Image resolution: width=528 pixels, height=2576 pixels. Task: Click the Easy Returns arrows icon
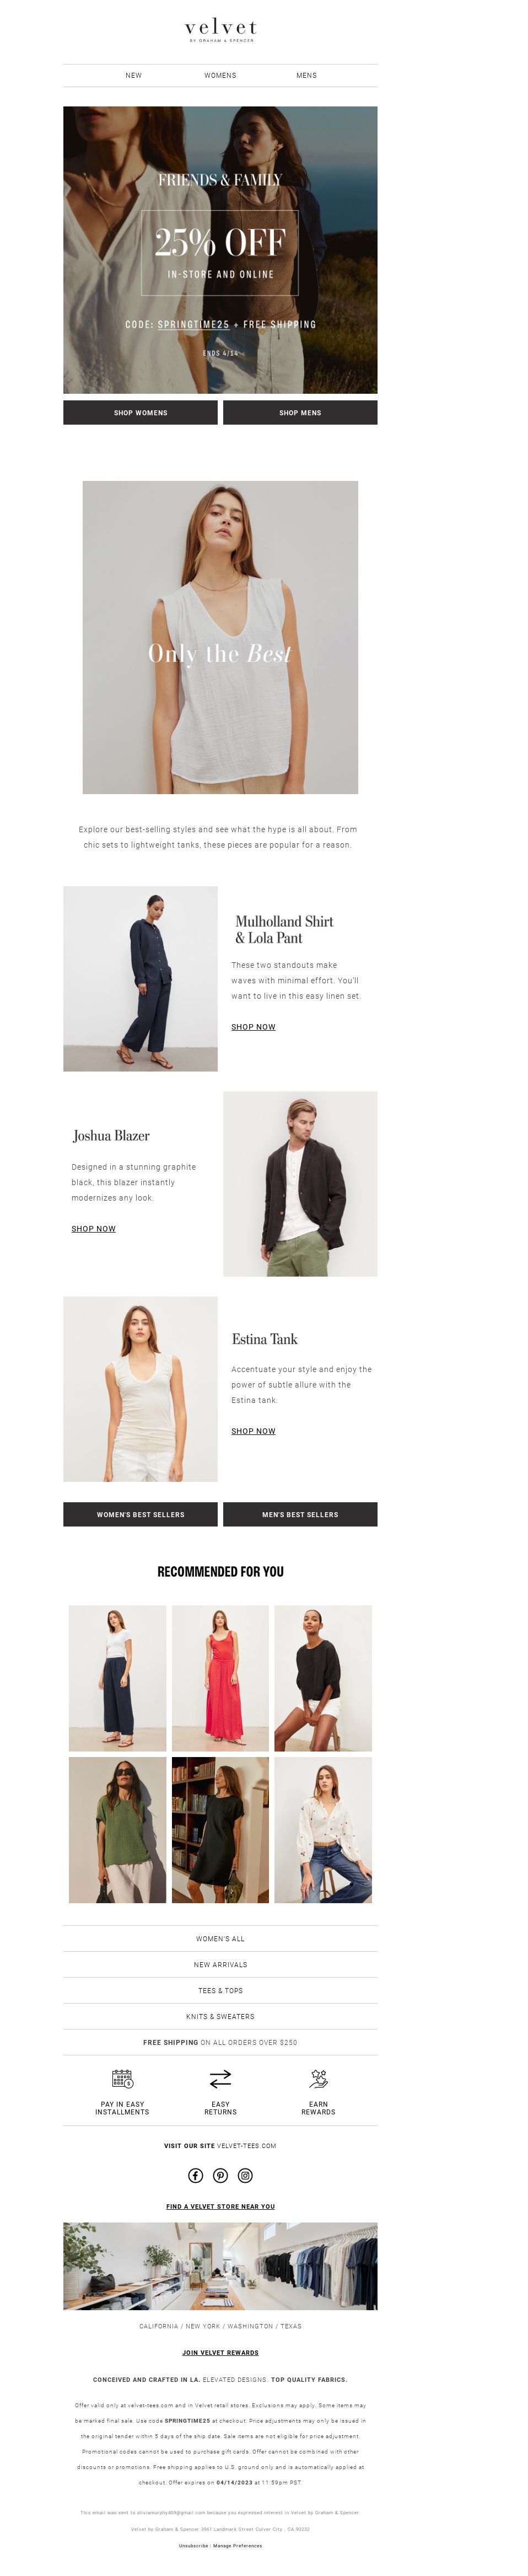(220, 2078)
